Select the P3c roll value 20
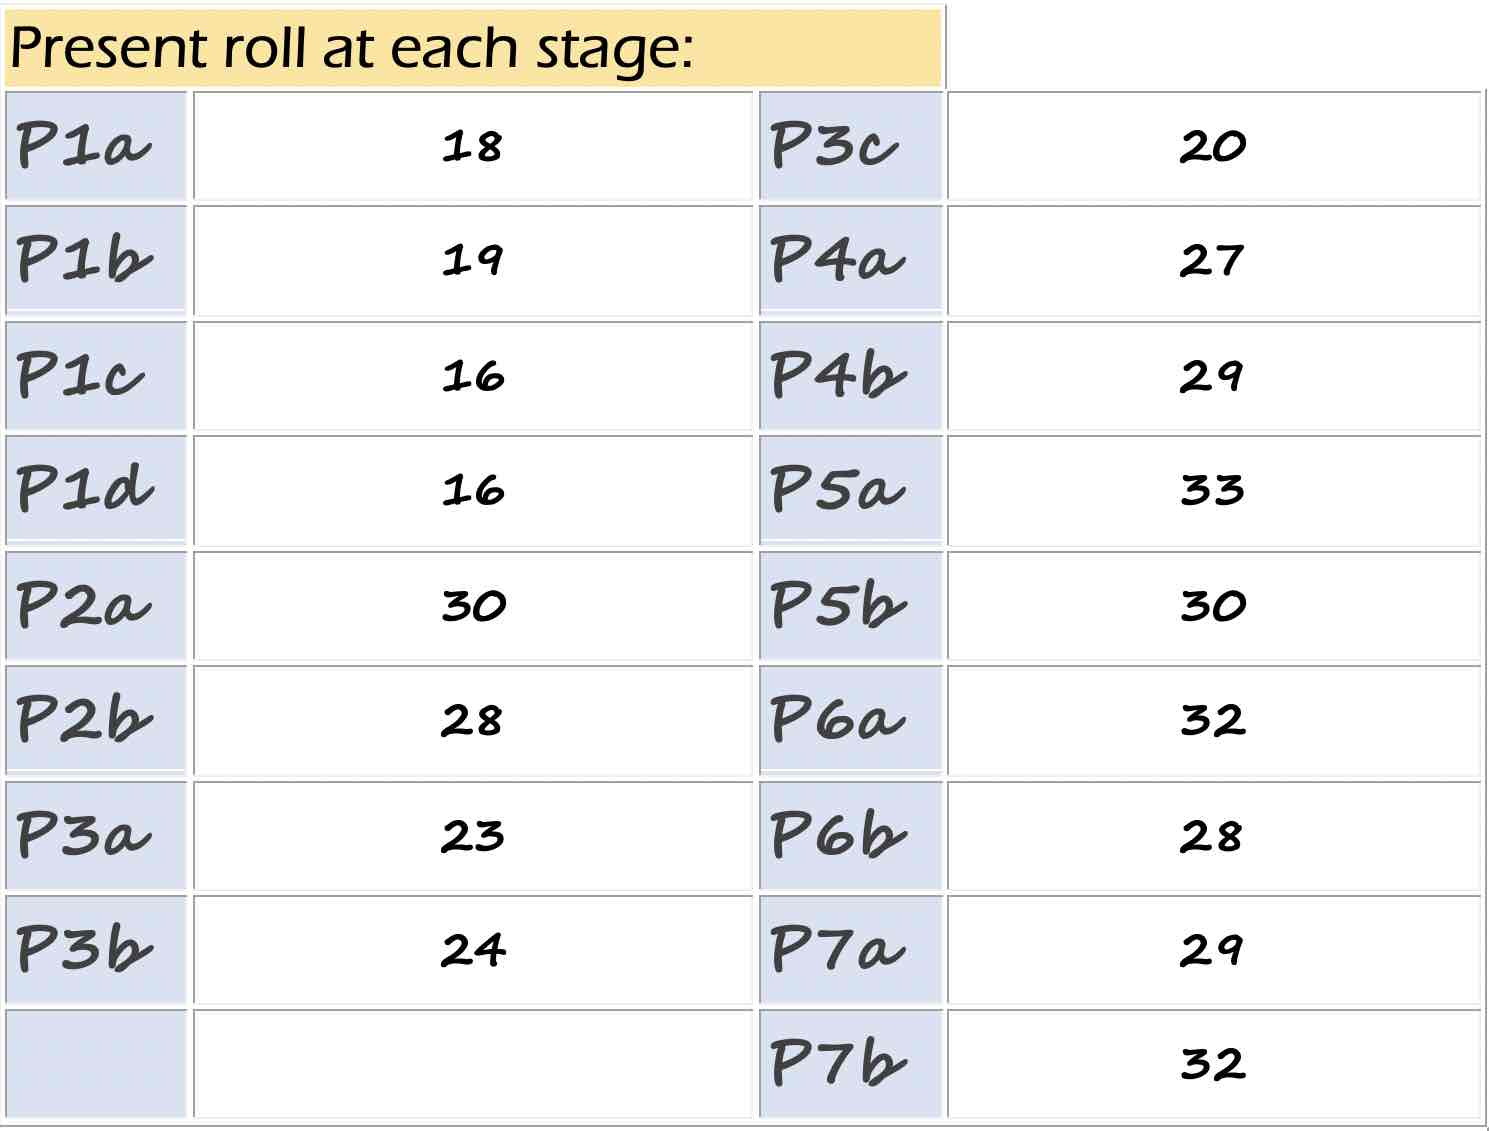Screen dimensions: 1489x1131 [1214, 146]
